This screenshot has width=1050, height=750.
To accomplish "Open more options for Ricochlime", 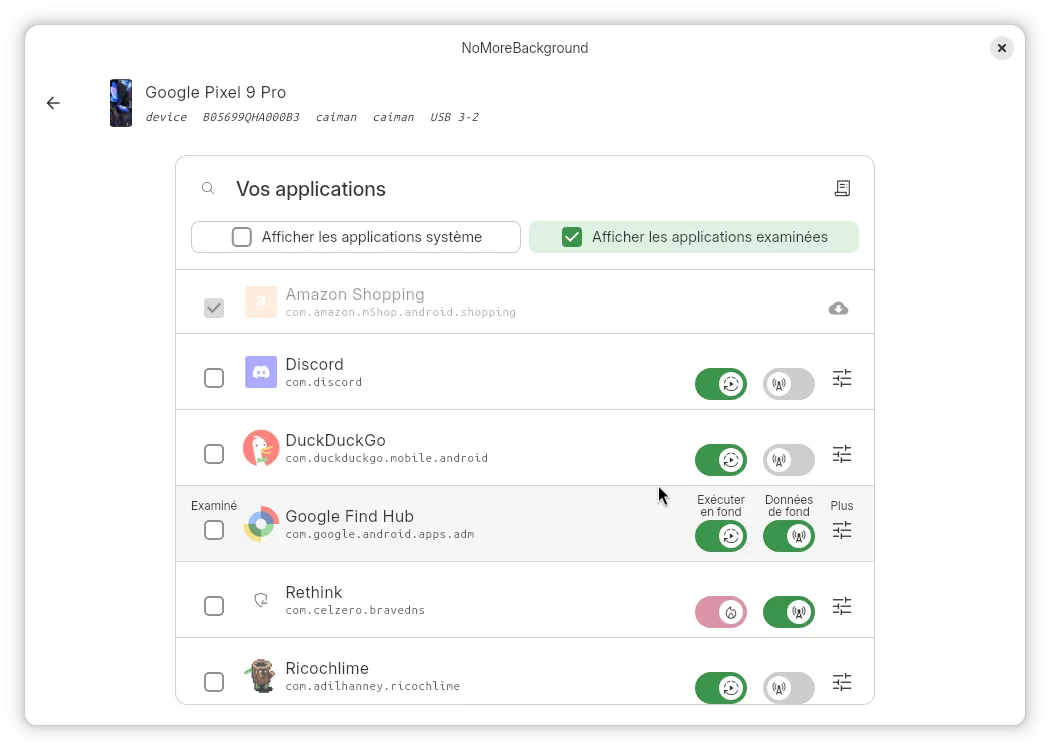I will click(842, 682).
